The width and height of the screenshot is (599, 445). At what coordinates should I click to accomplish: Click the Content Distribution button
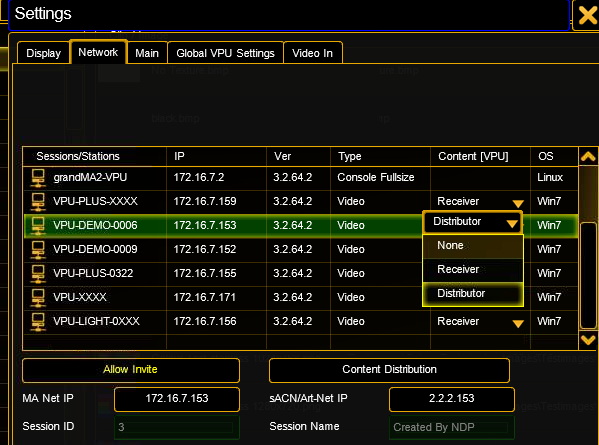point(389,370)
